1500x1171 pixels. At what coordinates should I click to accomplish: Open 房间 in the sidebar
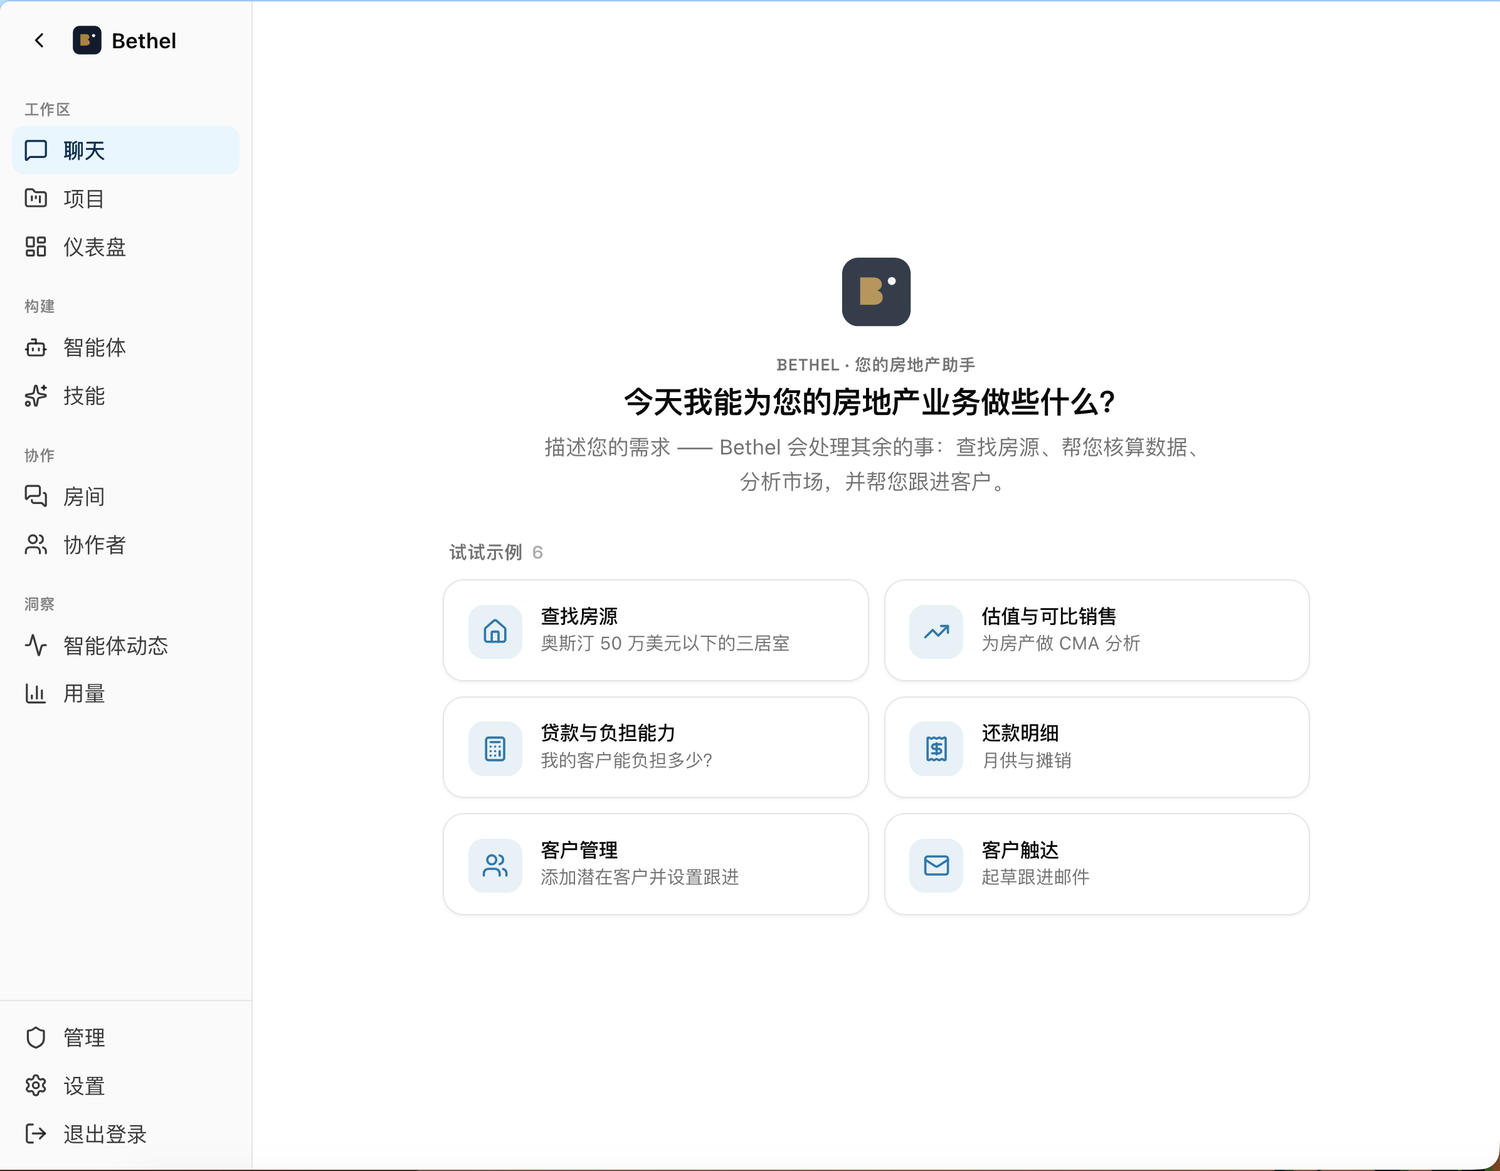pos(126,496)
